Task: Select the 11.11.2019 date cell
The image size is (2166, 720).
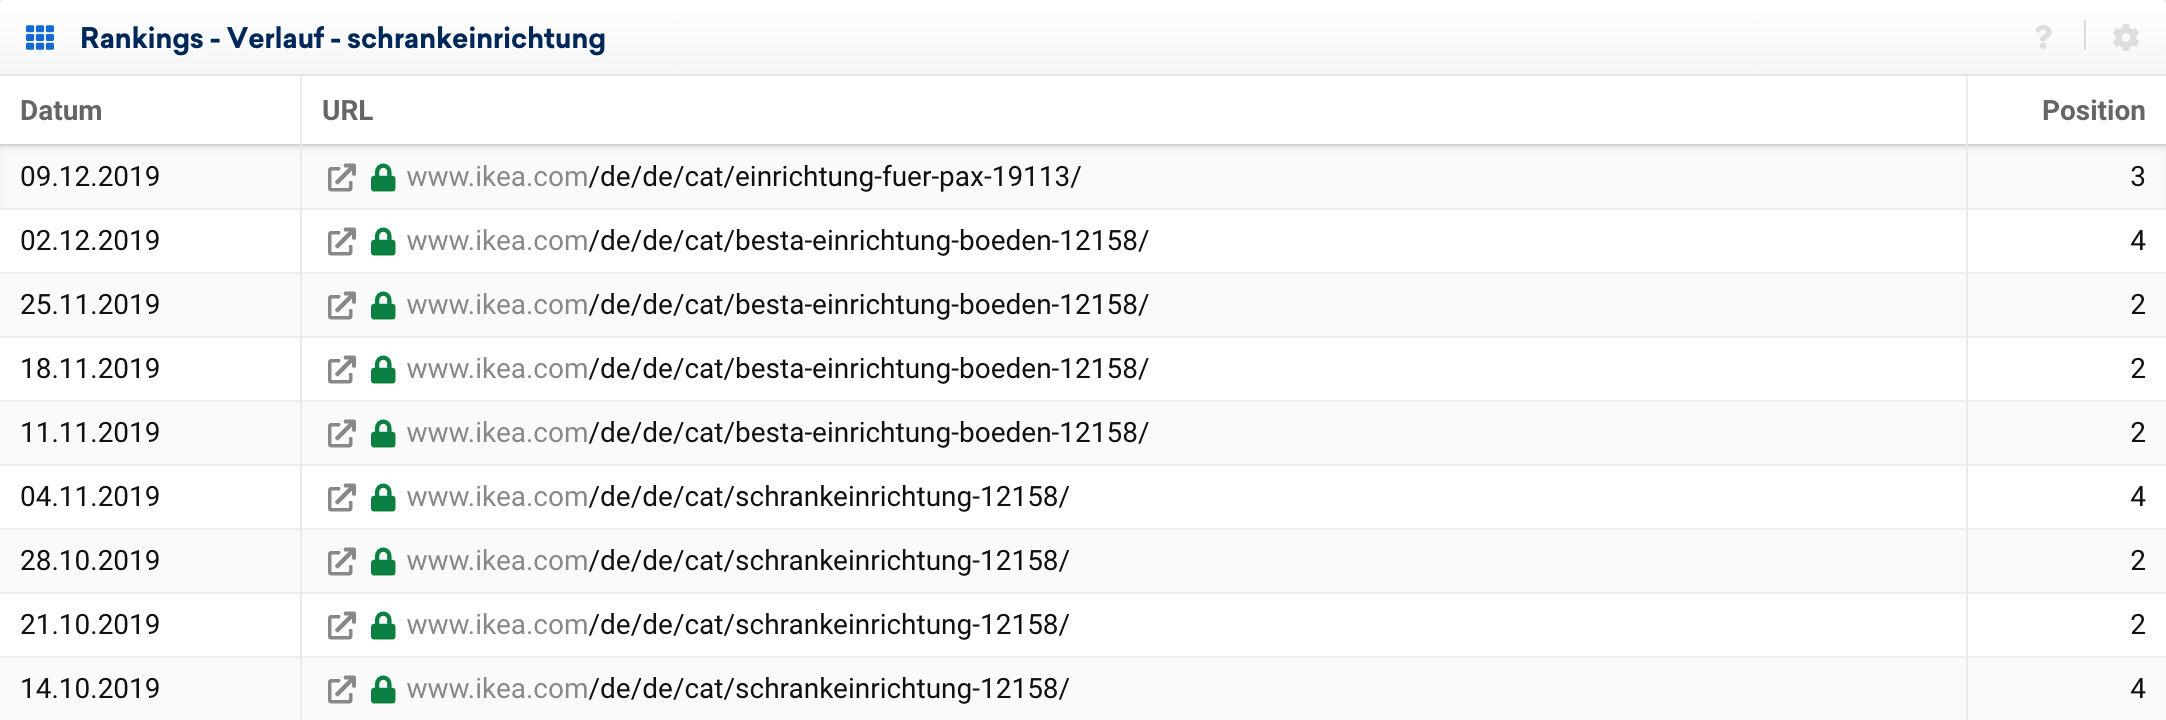Action: 90,433
